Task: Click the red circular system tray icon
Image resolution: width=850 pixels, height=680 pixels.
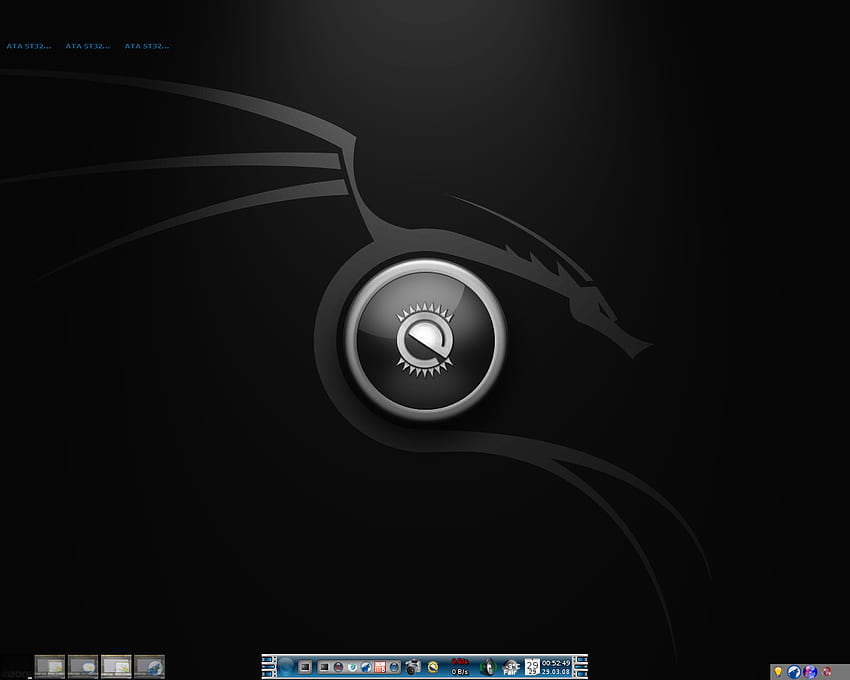Action: (827, 672)
